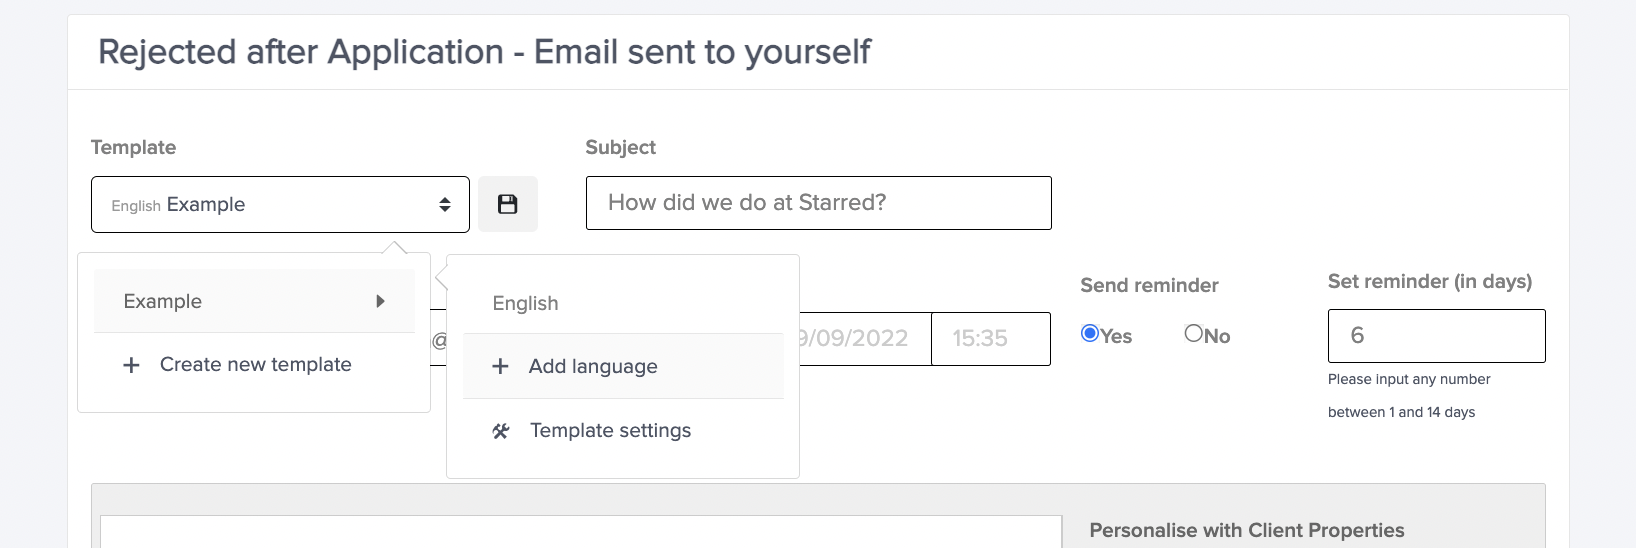Open the English Example template dropdown
Viewport: 1636px width, 548px height.
(x=270, y=205)
